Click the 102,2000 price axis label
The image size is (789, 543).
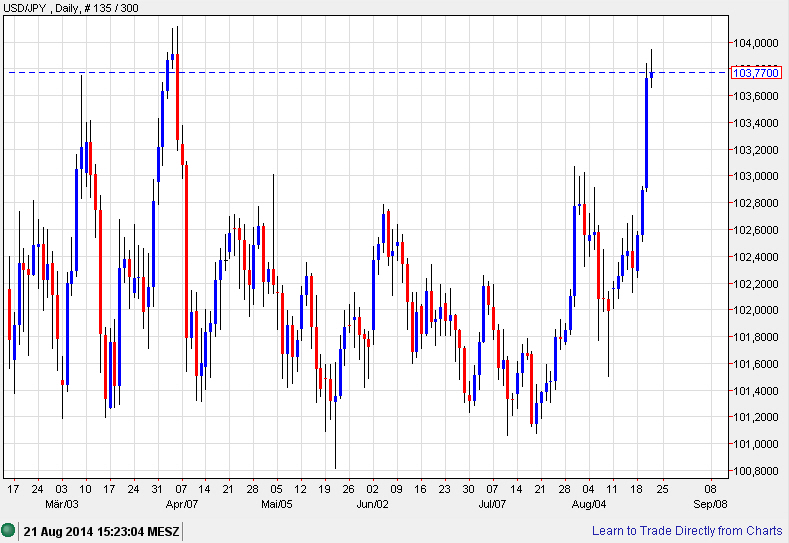point(755,284)
